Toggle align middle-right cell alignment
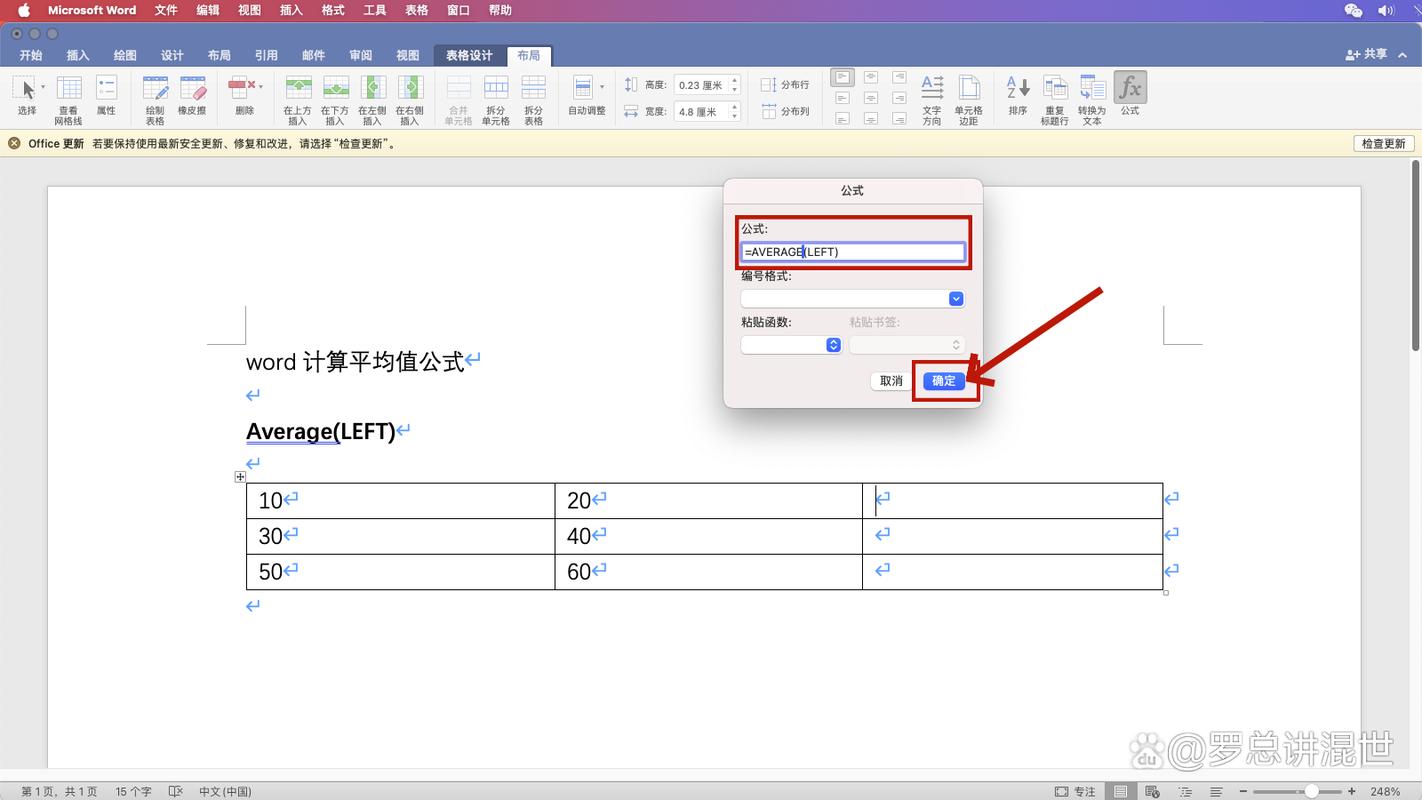Viewport: 1422px width, 800px height. pos(899,98)
